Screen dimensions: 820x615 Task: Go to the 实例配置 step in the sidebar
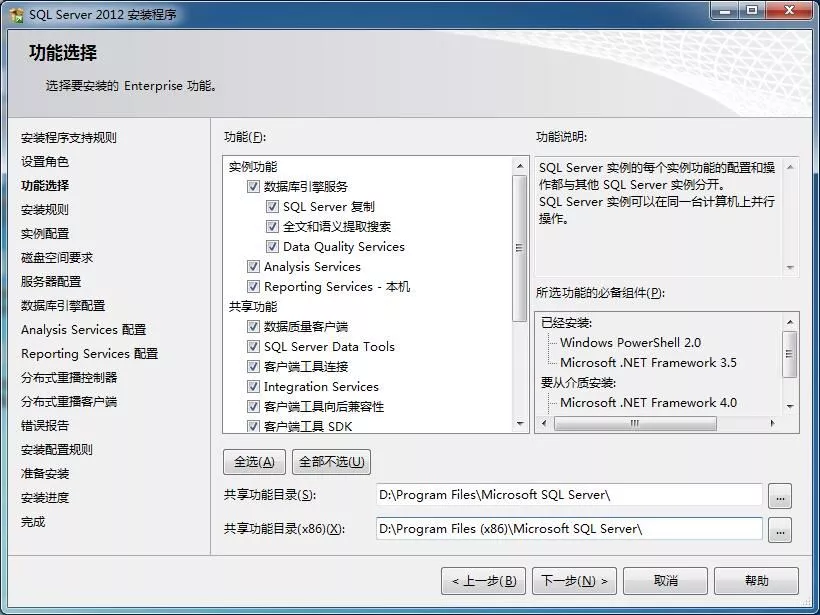coord(45,233)
